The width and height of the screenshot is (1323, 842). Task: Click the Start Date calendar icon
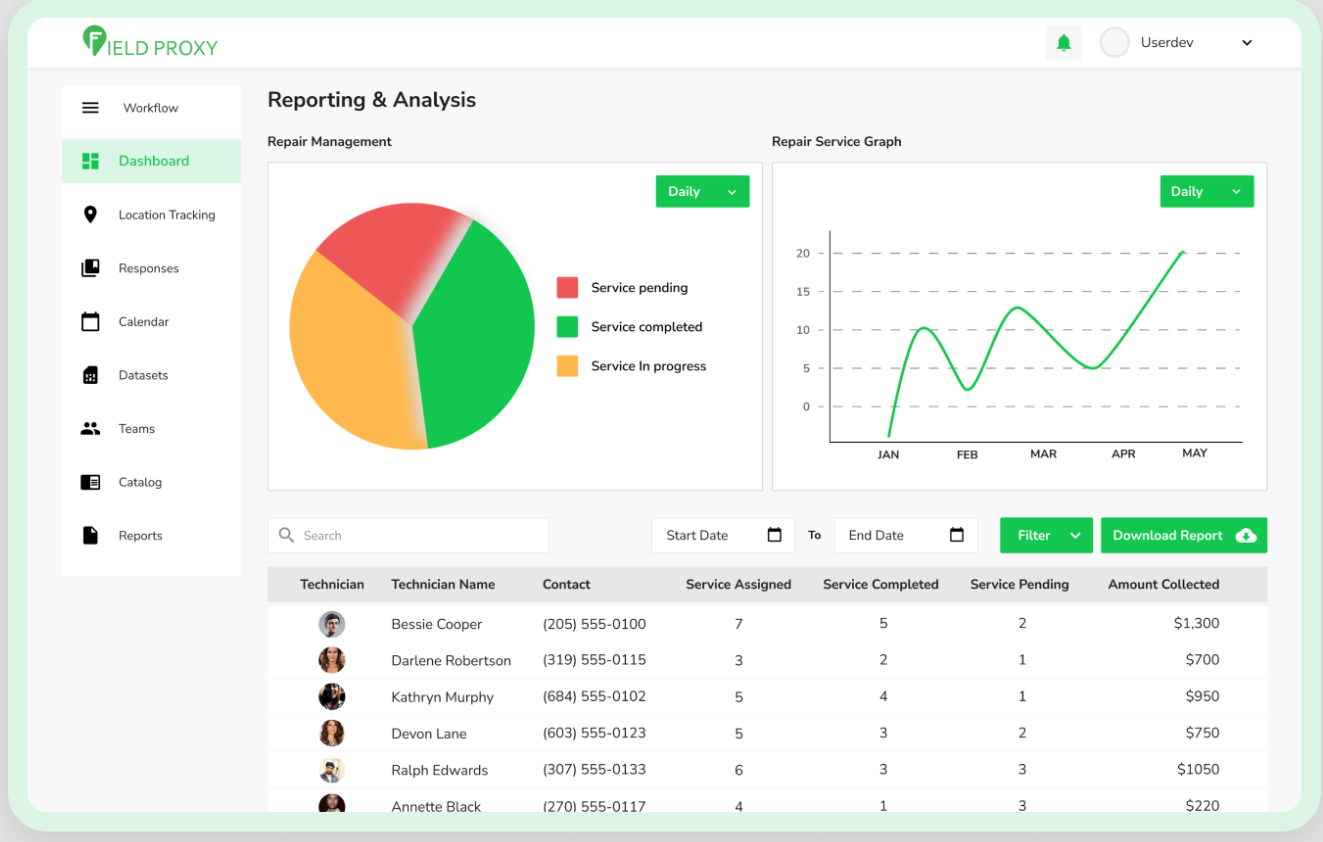[774, 535]
